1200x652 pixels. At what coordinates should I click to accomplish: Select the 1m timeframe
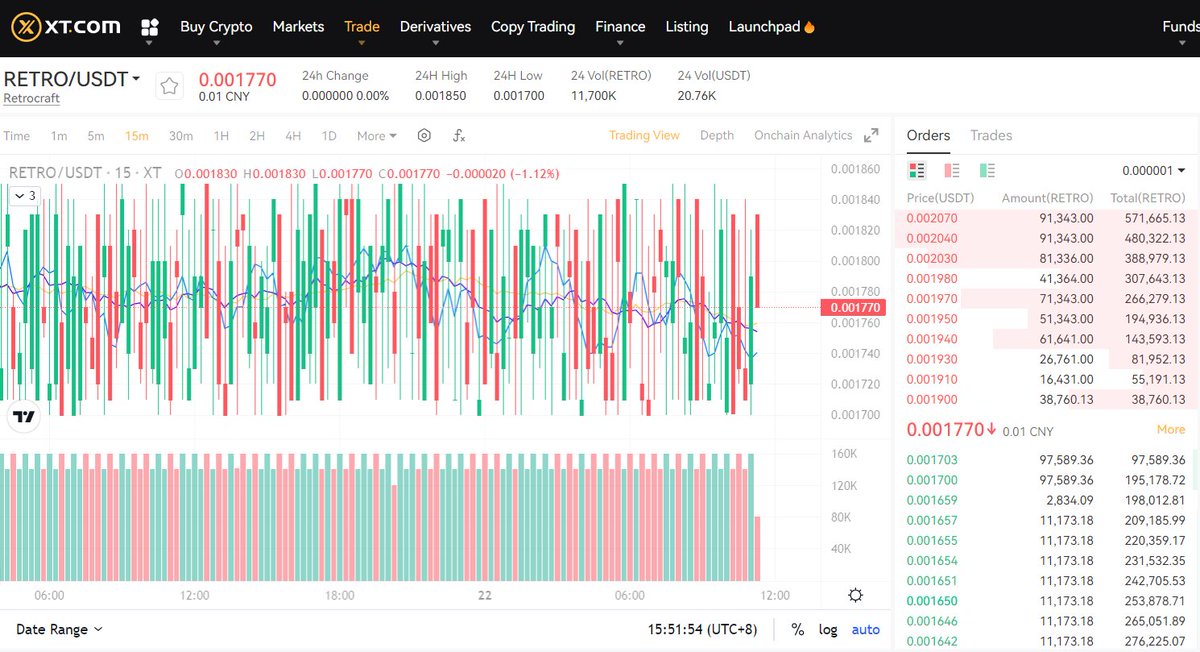coord(59,136)
